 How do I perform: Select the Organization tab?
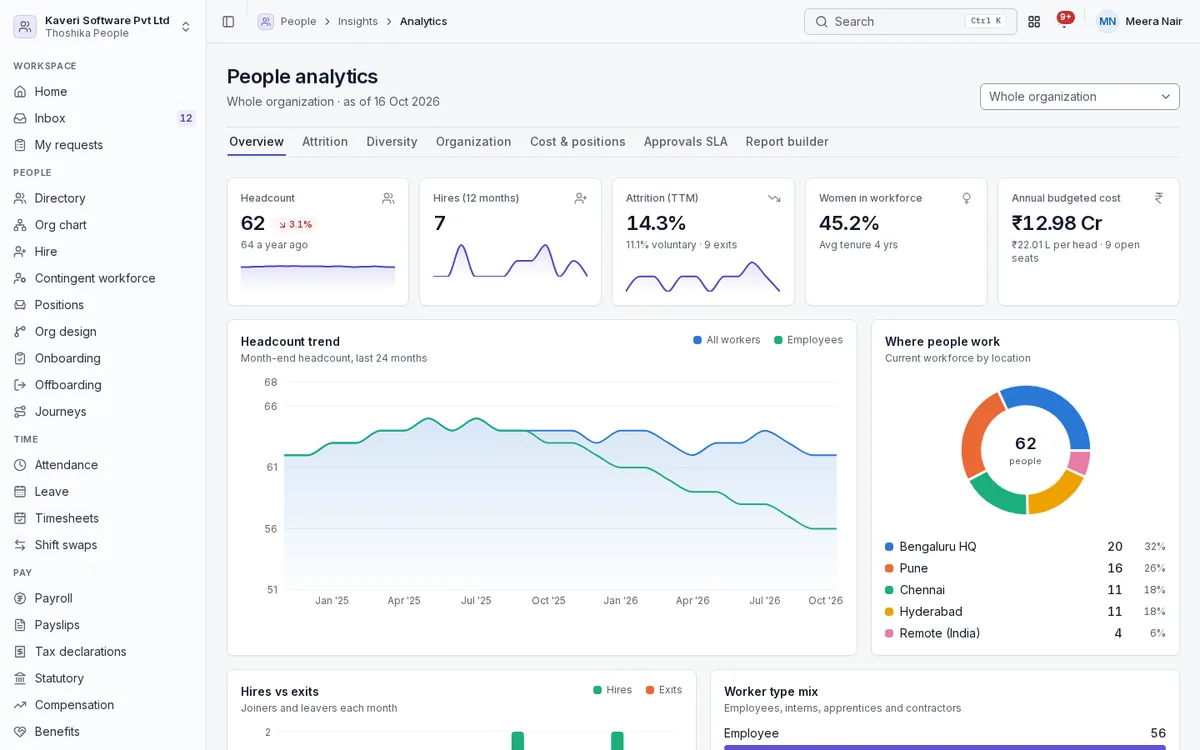tap(474, 142)
